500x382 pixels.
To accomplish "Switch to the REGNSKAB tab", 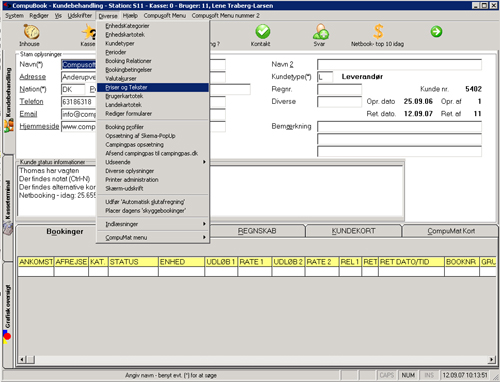I will tap(257, 231).
